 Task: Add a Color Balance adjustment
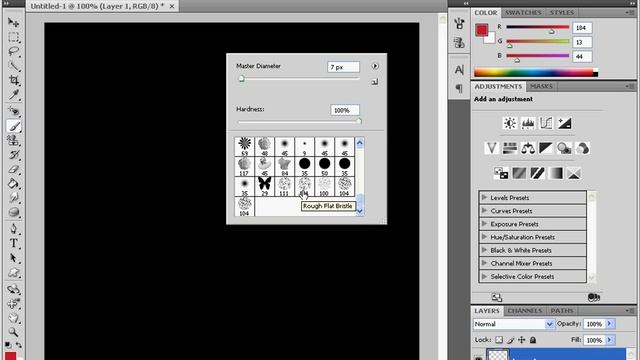click(528, 148)
